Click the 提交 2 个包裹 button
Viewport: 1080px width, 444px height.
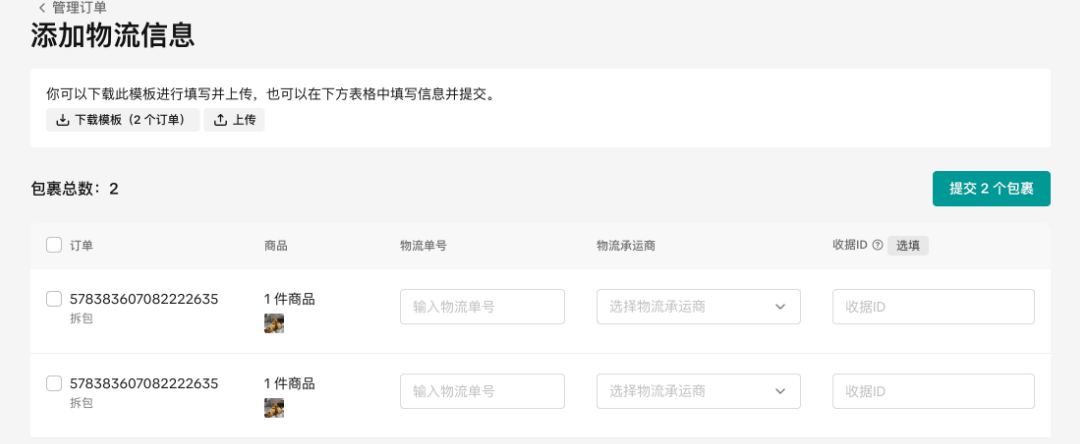pos(991,189)
